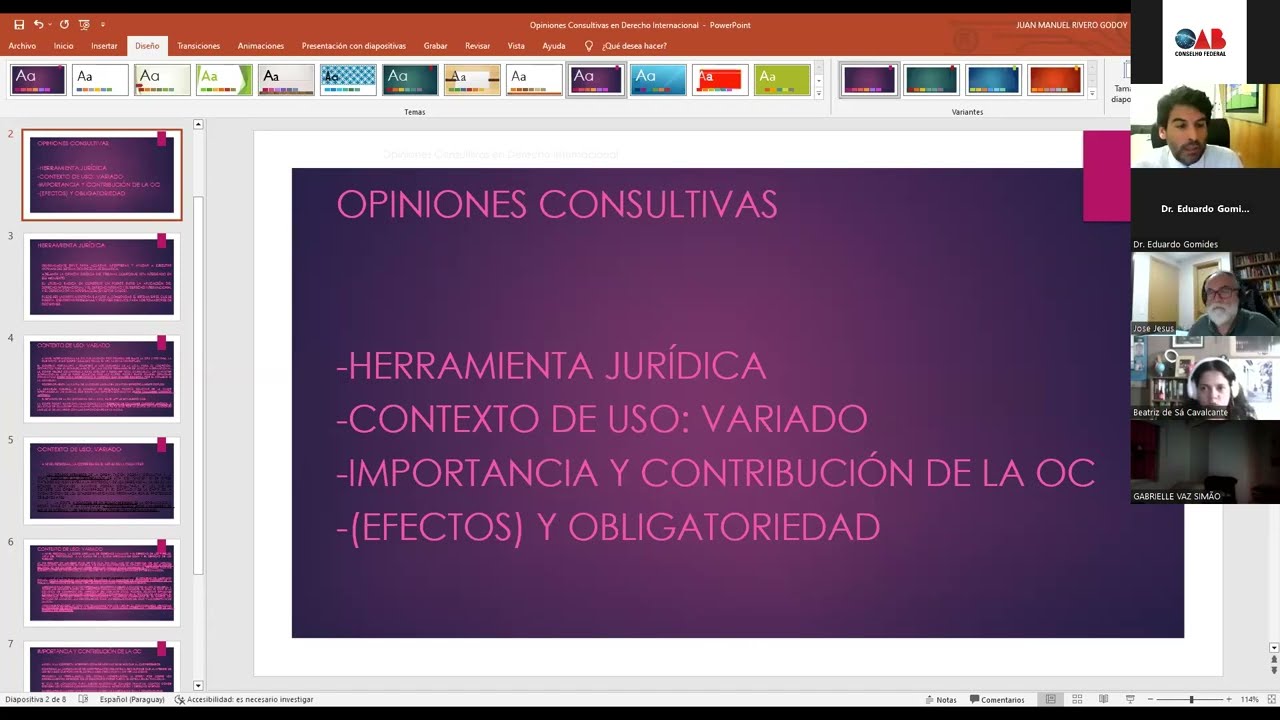
Task: Open the Grabar tab
Action: pos(435,46)
